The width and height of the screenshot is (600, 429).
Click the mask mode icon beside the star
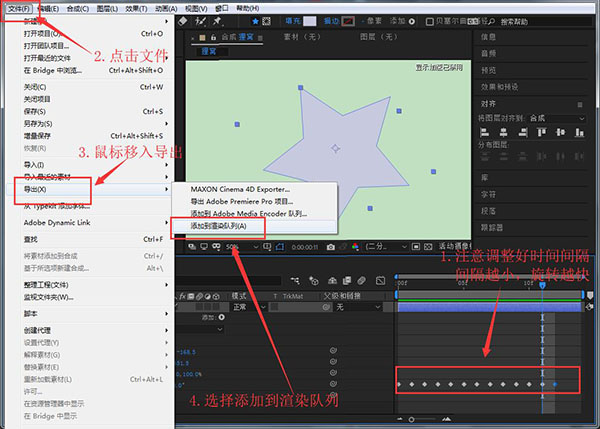(266, 21)
